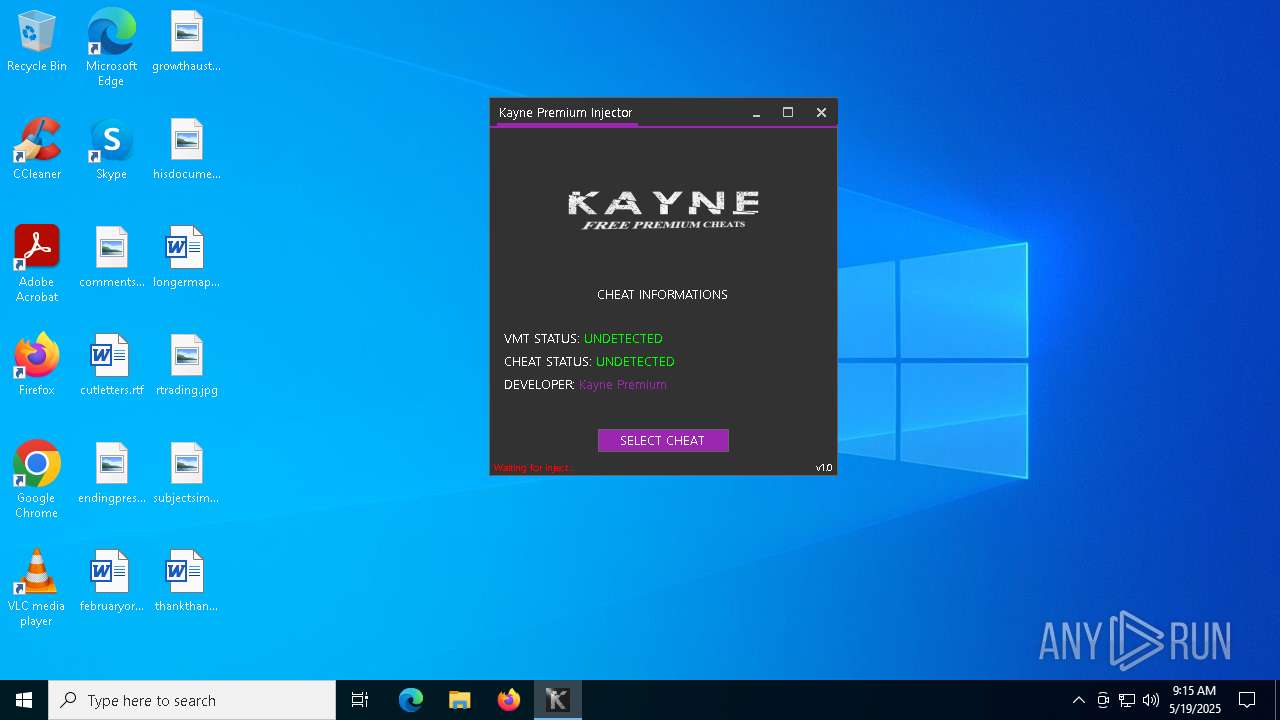1280x720 pixels.
Task: Select the growthaust image file icon
Action: click(x=186, y=41)
